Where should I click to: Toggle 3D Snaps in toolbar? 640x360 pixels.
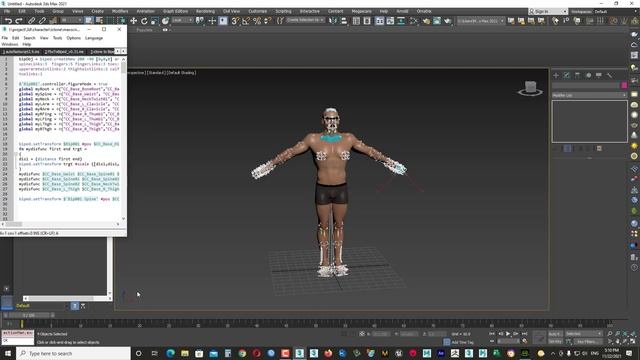[x=235, y=21]
